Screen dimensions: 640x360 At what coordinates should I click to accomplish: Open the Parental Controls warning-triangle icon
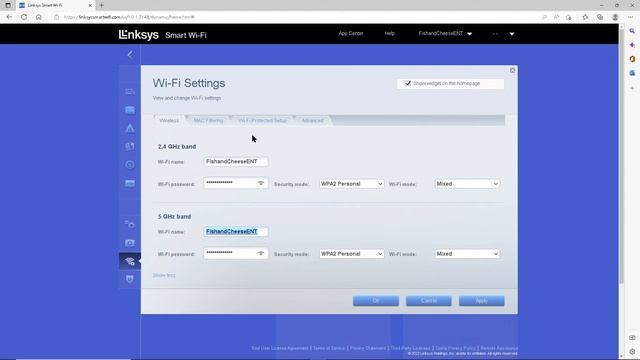(x=130, y=128)
